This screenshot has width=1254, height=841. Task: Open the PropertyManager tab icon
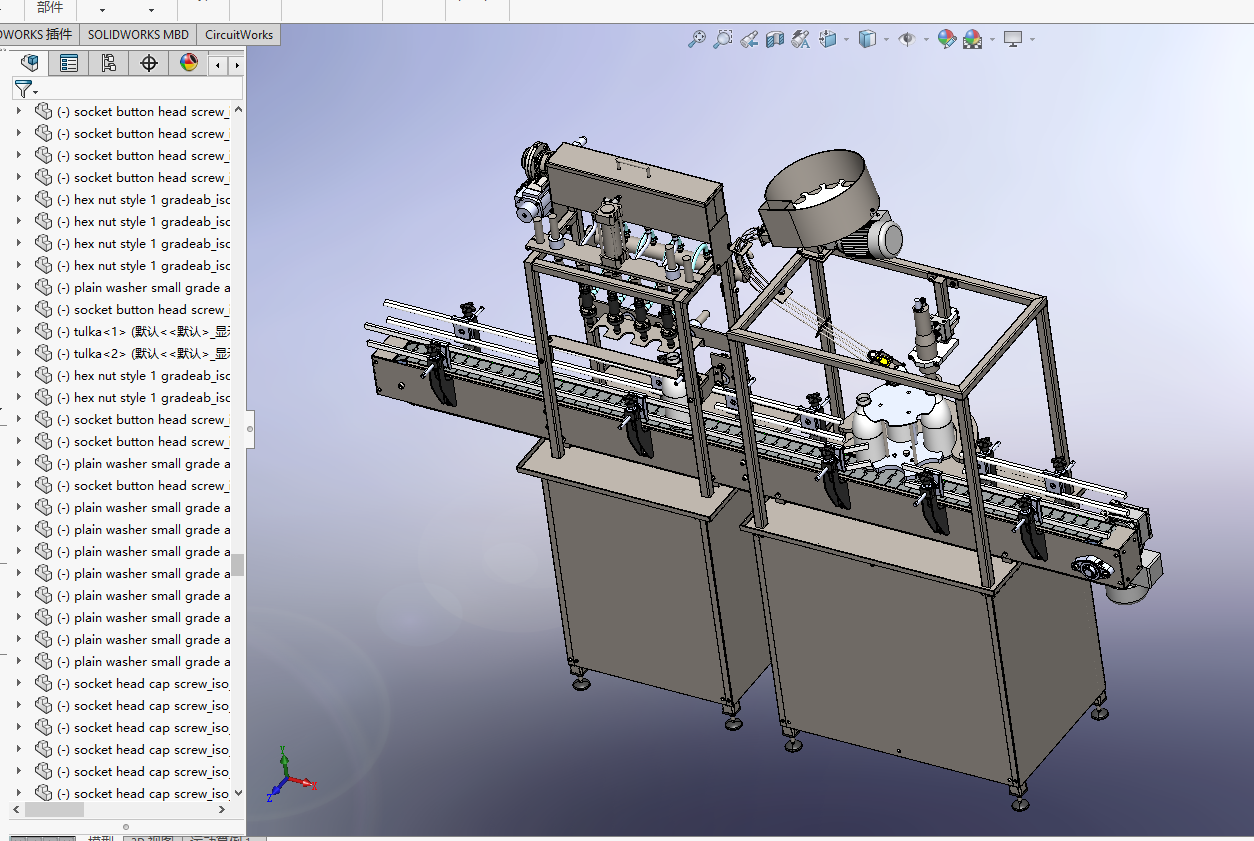click(x=69, y=64)
